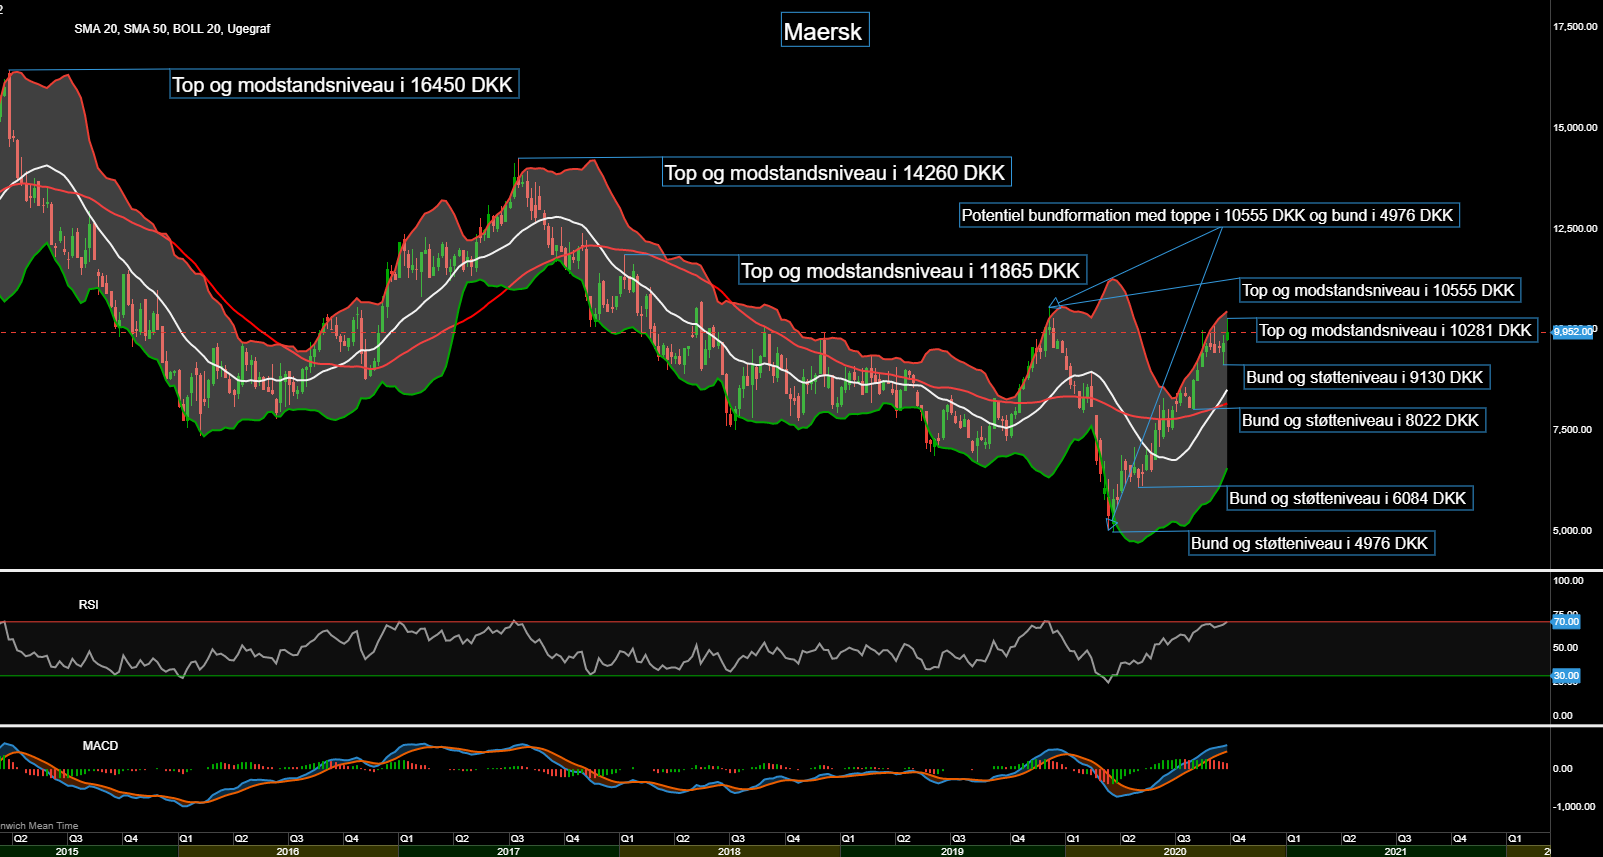Click the RSI indicator label
Screen dimensions: 1603x857
point(89,605)
